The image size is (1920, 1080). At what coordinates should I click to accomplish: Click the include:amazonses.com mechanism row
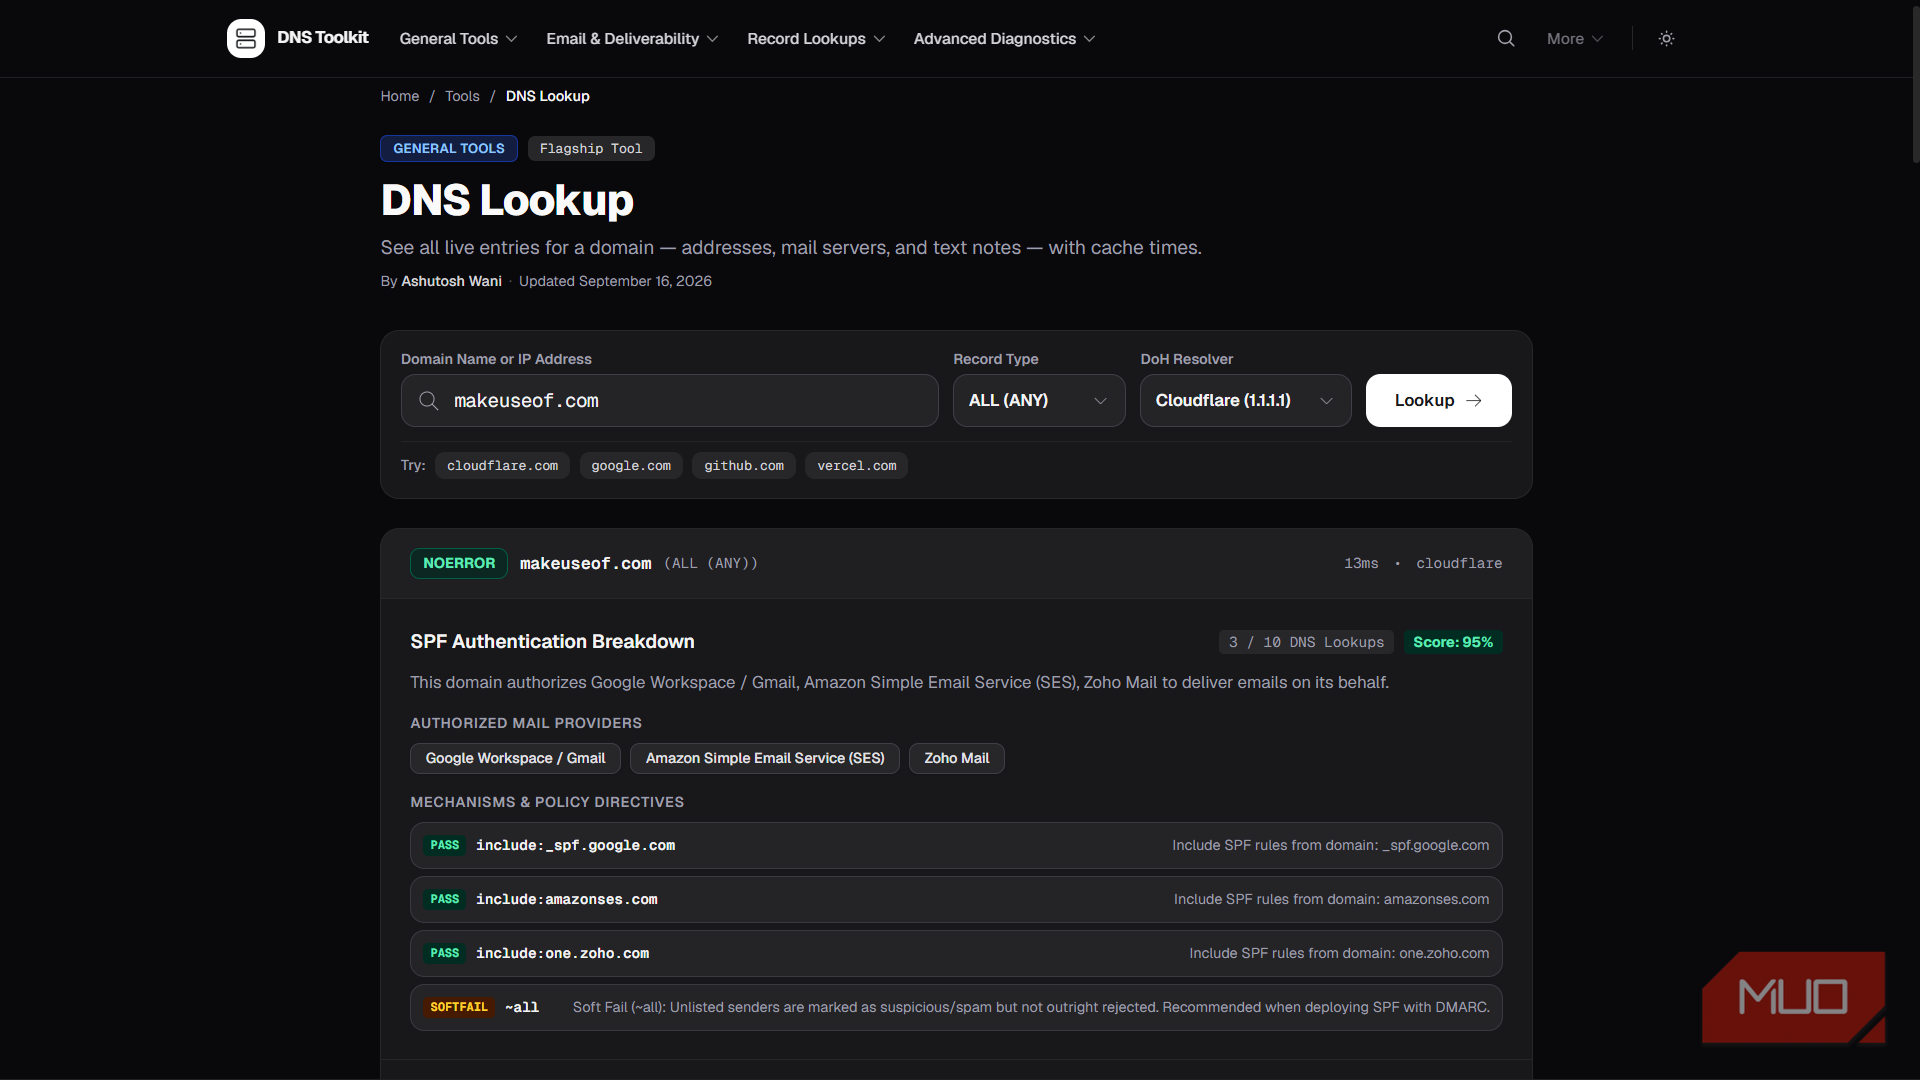point(956,899)
